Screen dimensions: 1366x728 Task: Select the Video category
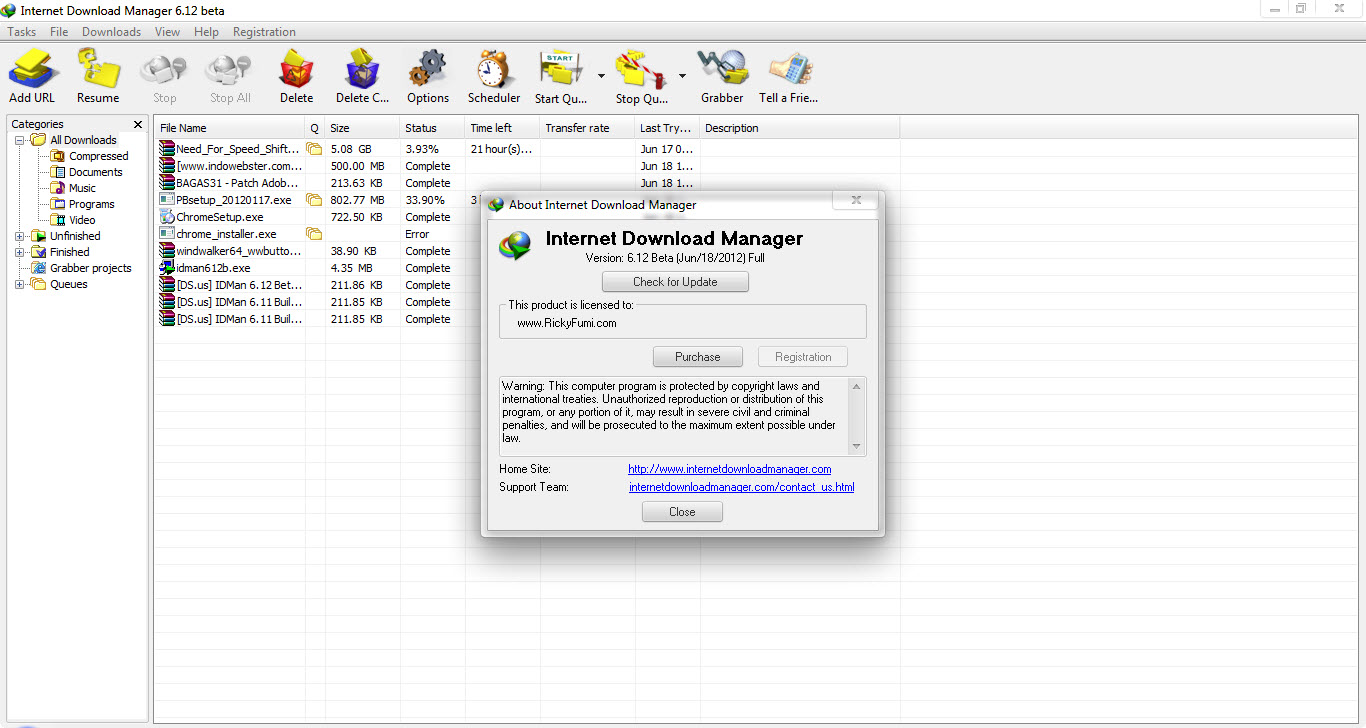82,220
